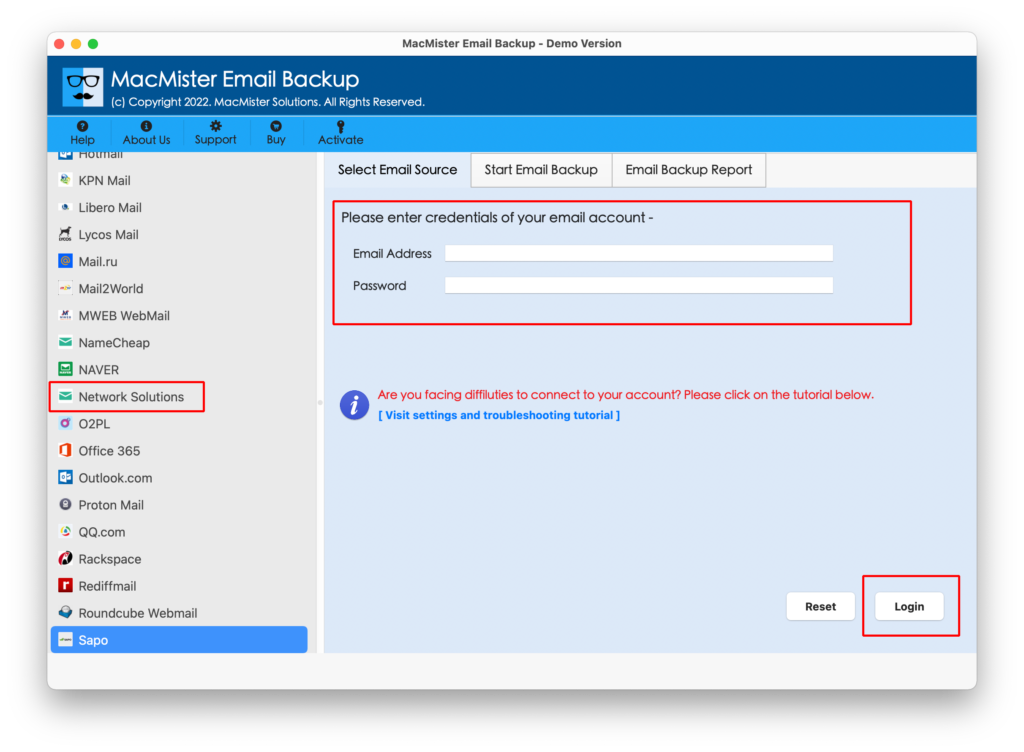
Task: Click the Help question-mark toolbar icon
Action: pos(82,133)
